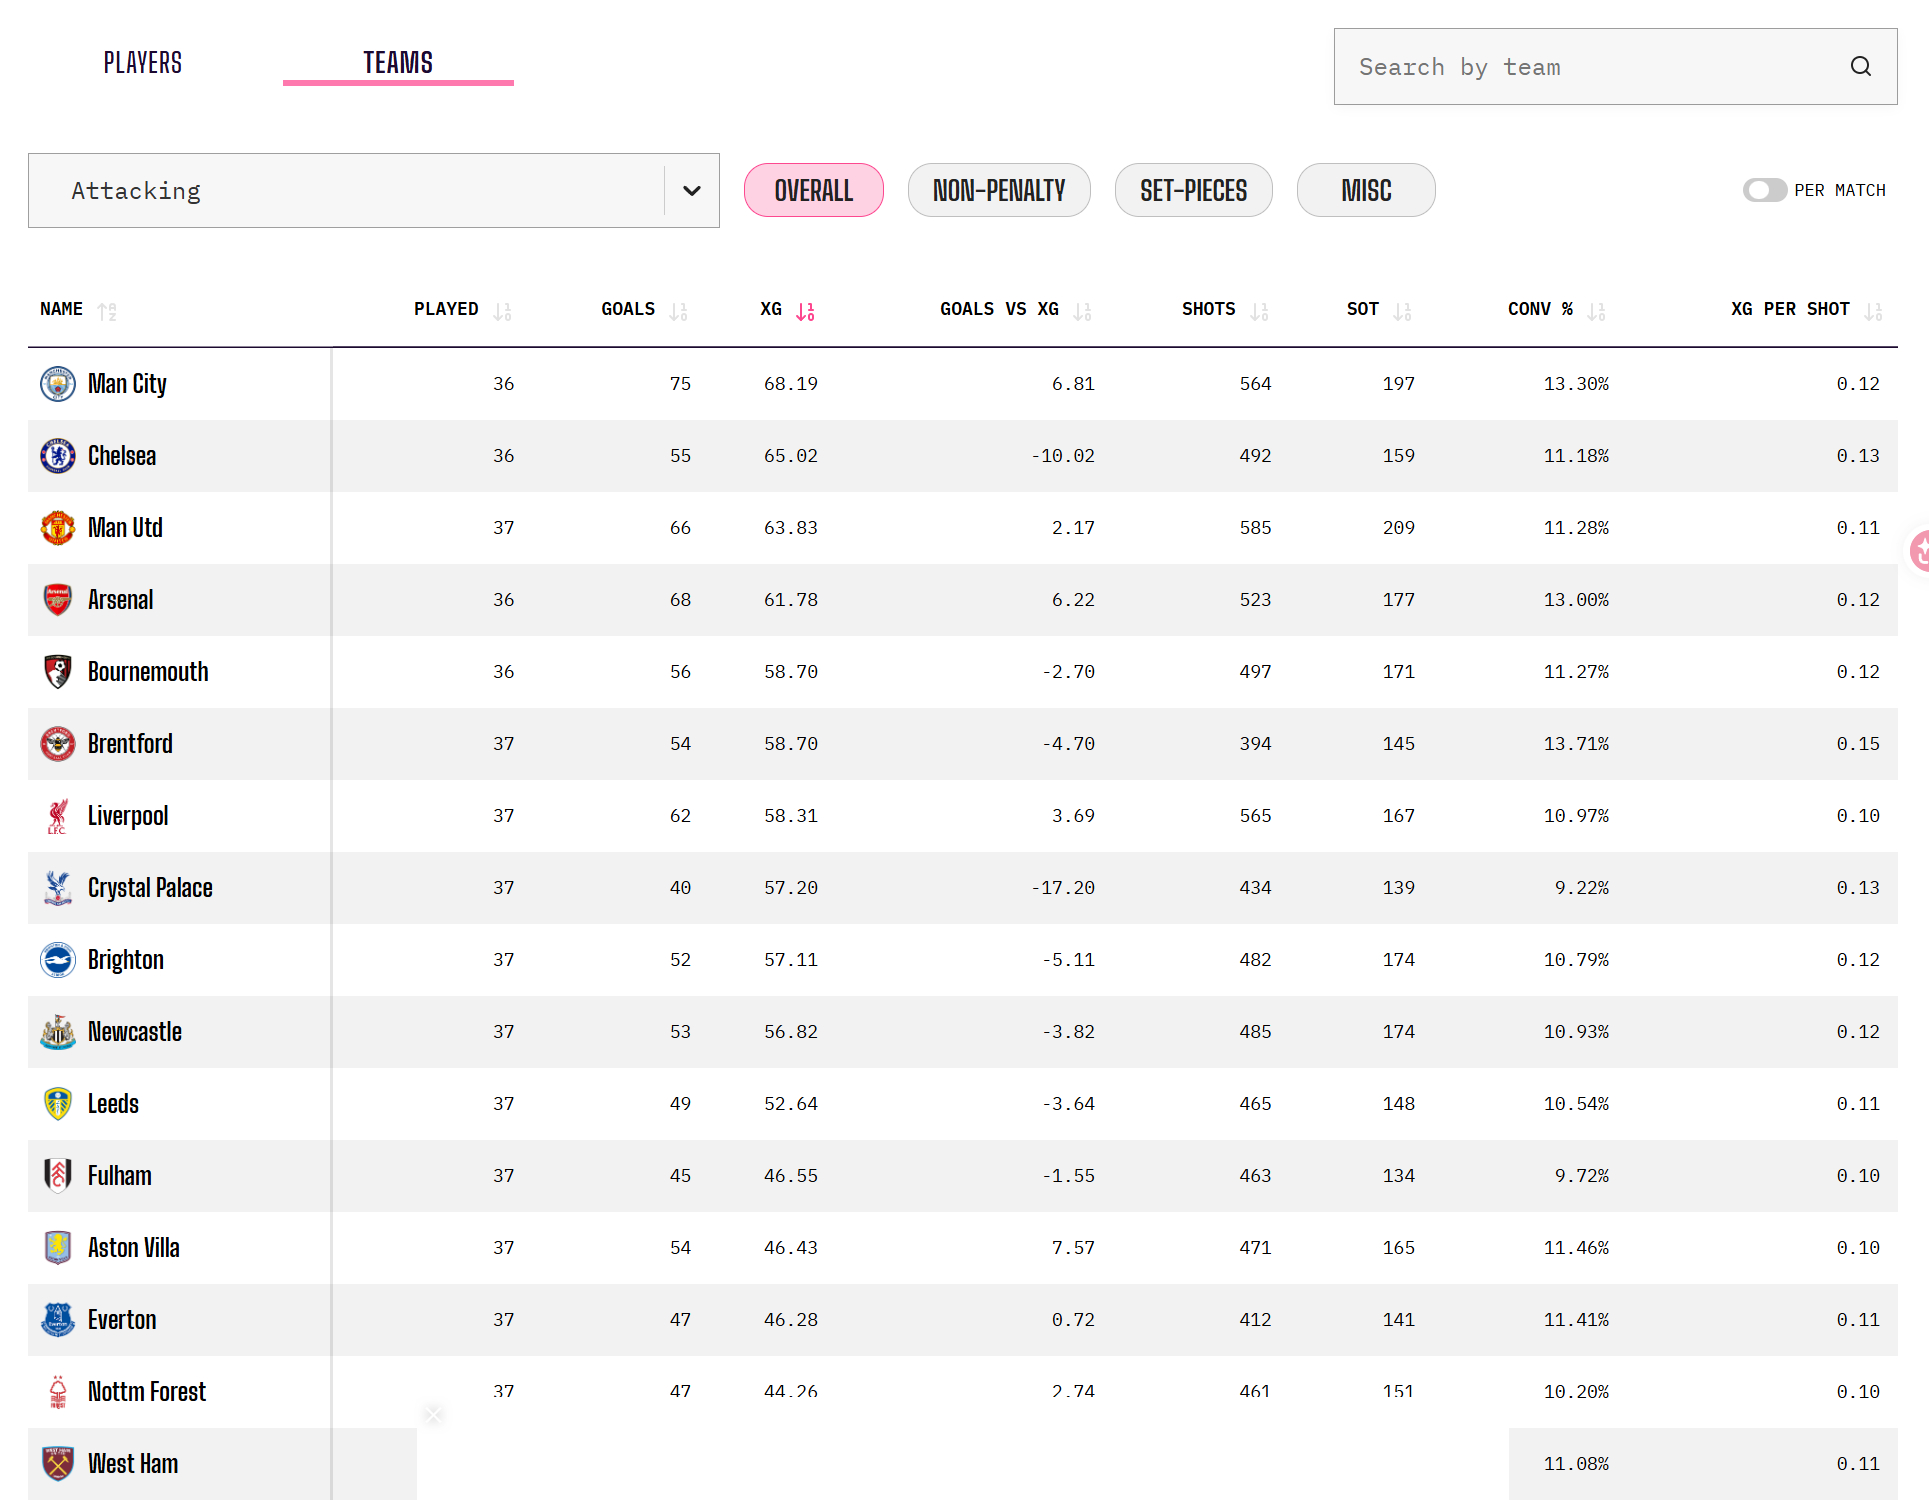Image resolution: width=1929 pixels, height=1500 pixels.
Task: Open the Nottm Forest team link
Action: click(x=147, y=1392)
